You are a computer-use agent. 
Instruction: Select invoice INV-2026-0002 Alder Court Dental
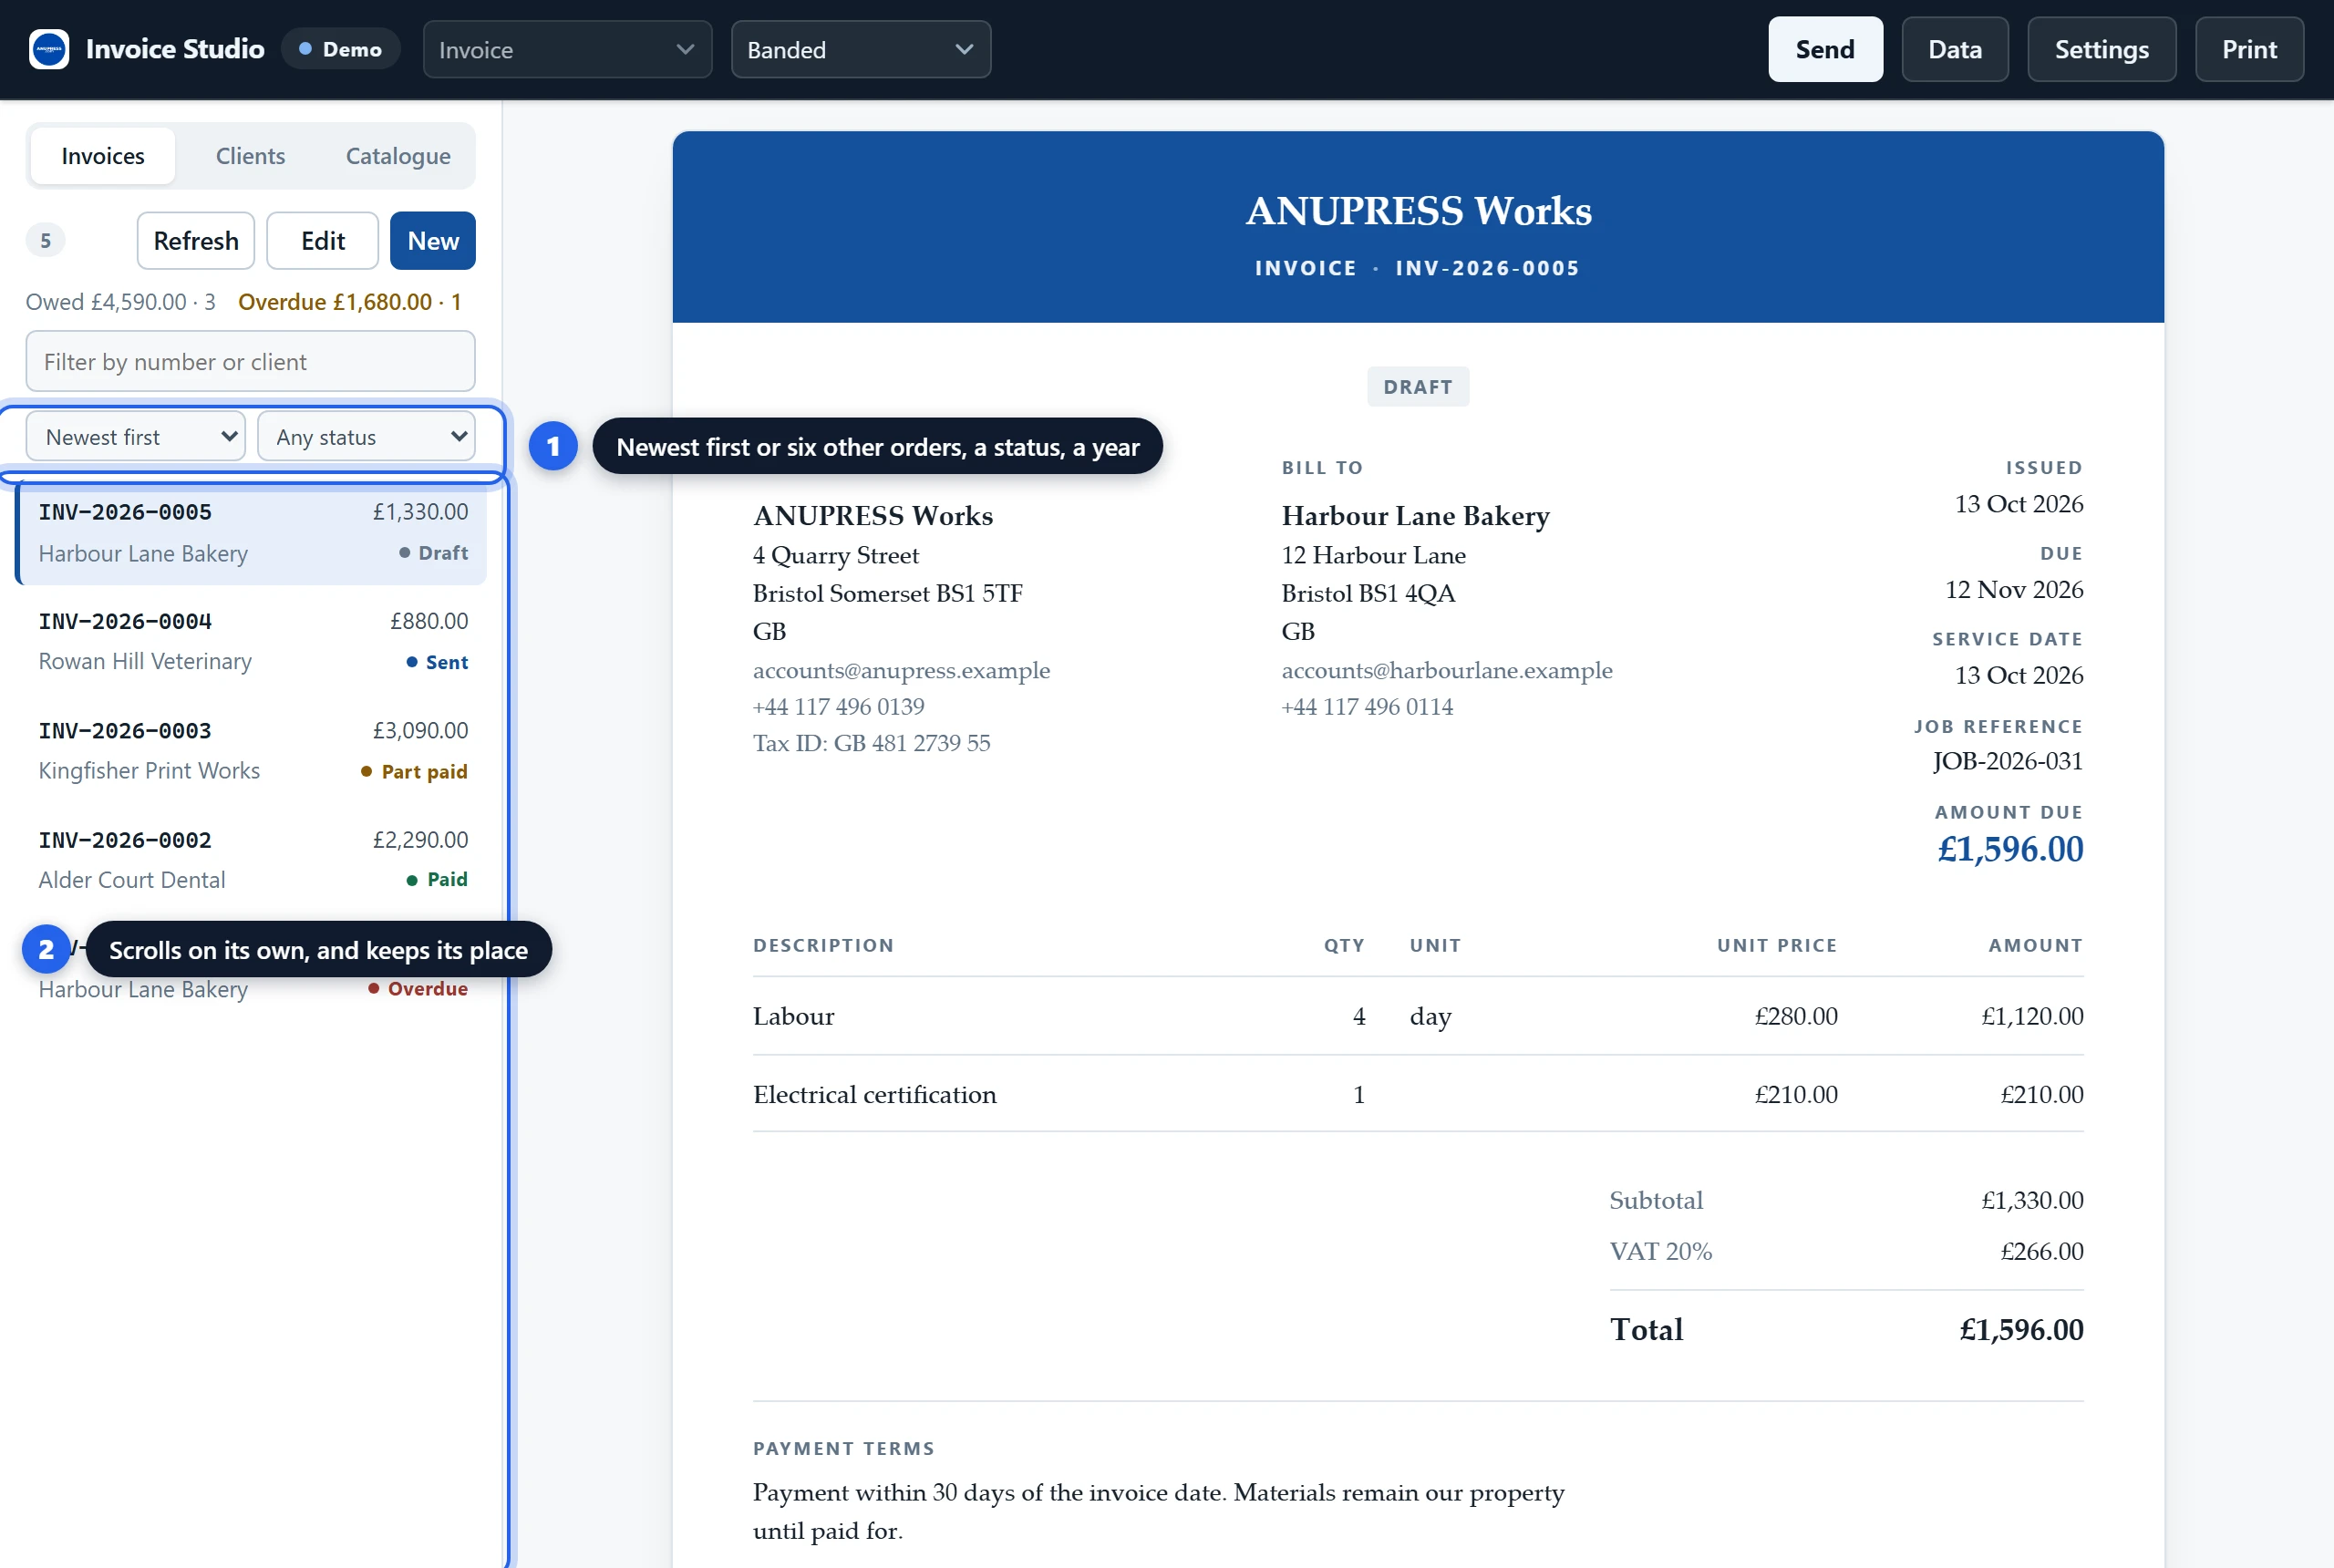pyautogui.click(x=251, y=860)
